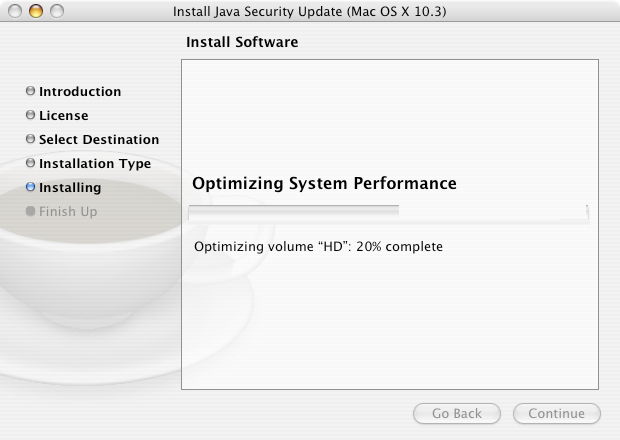Viewport: 620px width, 440px height.
Task: Click the Optimizing System Performance heading
Action: point(323,184)
